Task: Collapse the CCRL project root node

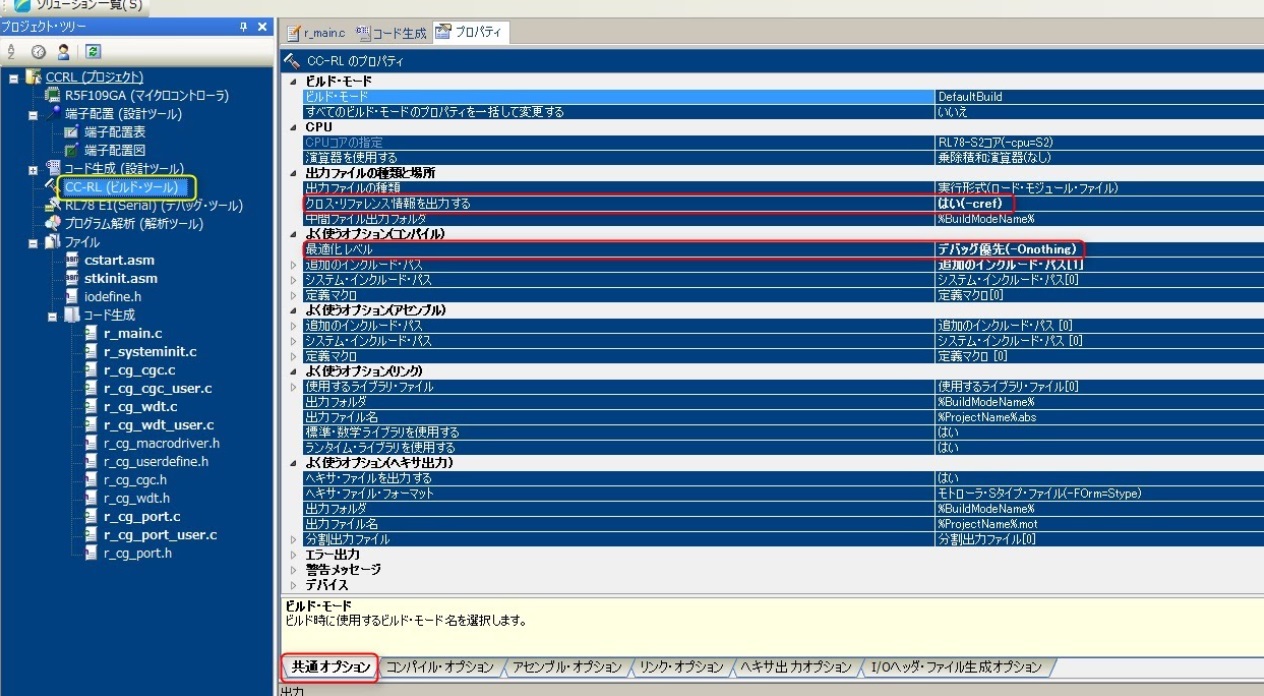Action: 14,78
